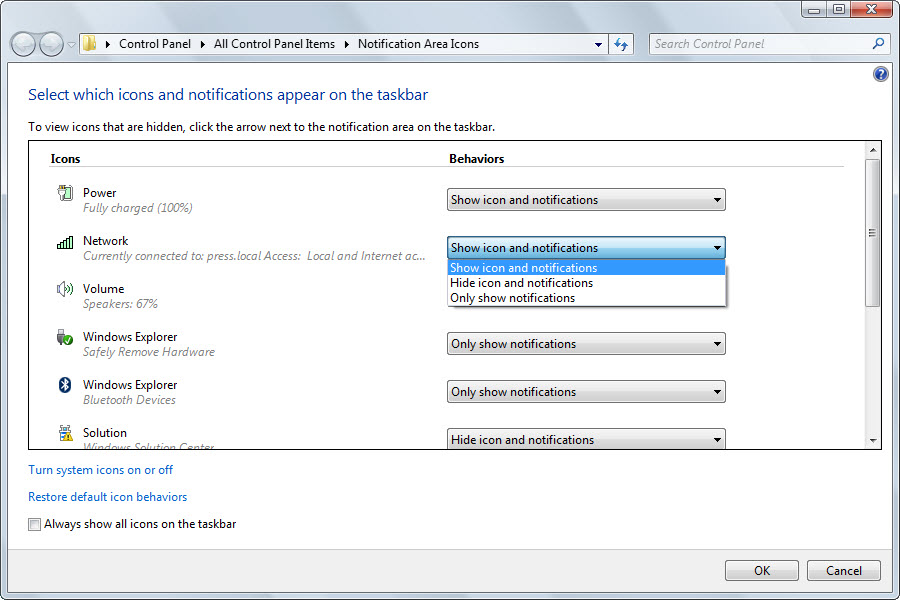Open Bluetooth Devices behavior dropdown

(586, 392)
